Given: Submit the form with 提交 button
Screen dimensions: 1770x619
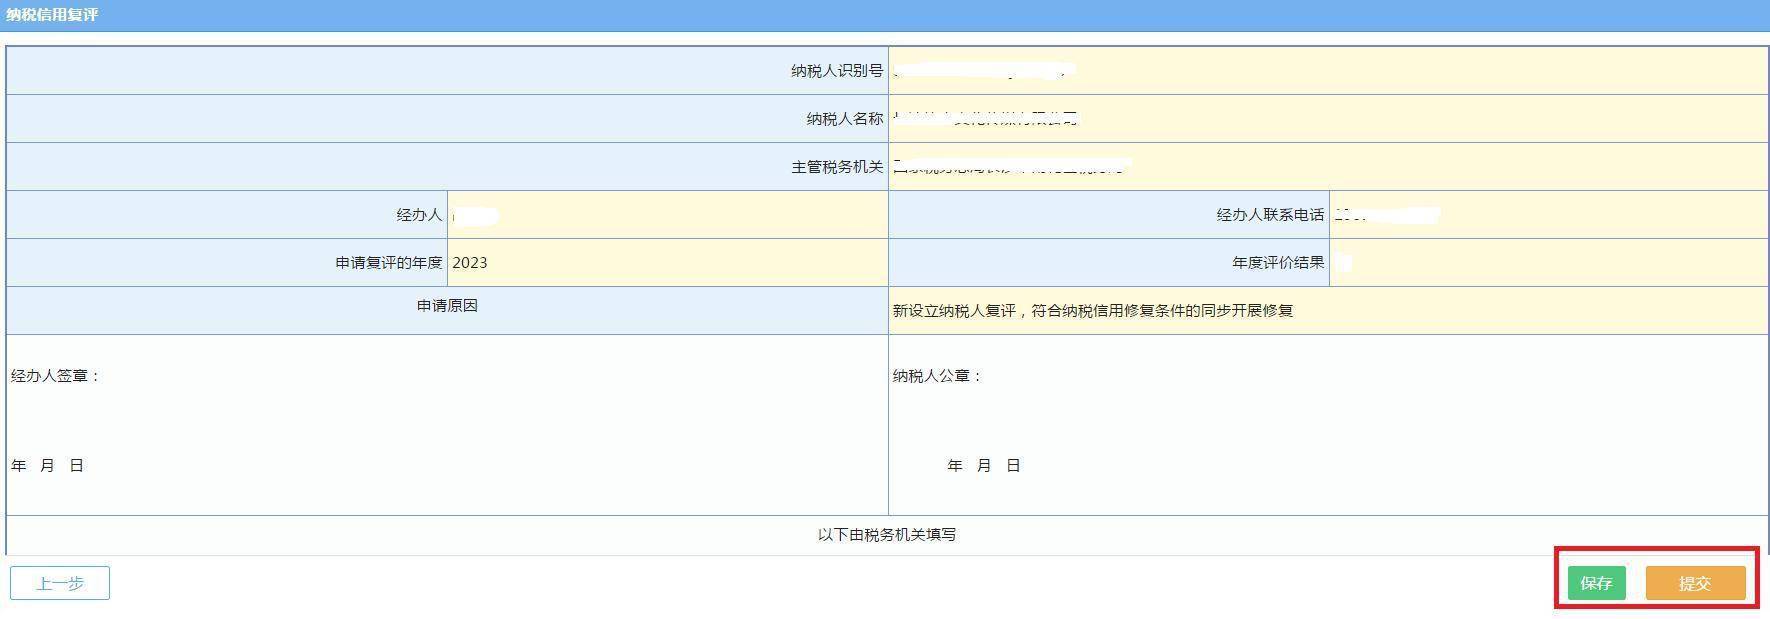Looking at the screenshot, I should point(1695,583).
